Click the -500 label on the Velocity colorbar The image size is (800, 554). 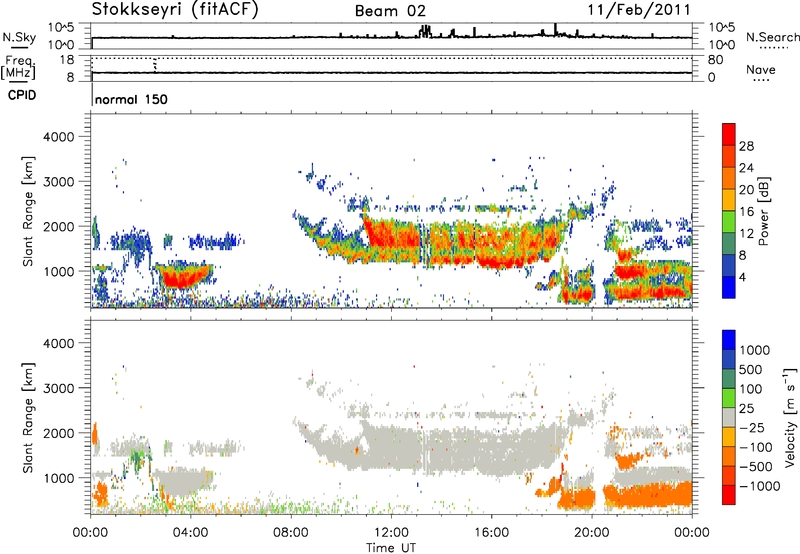pos(756,467)
